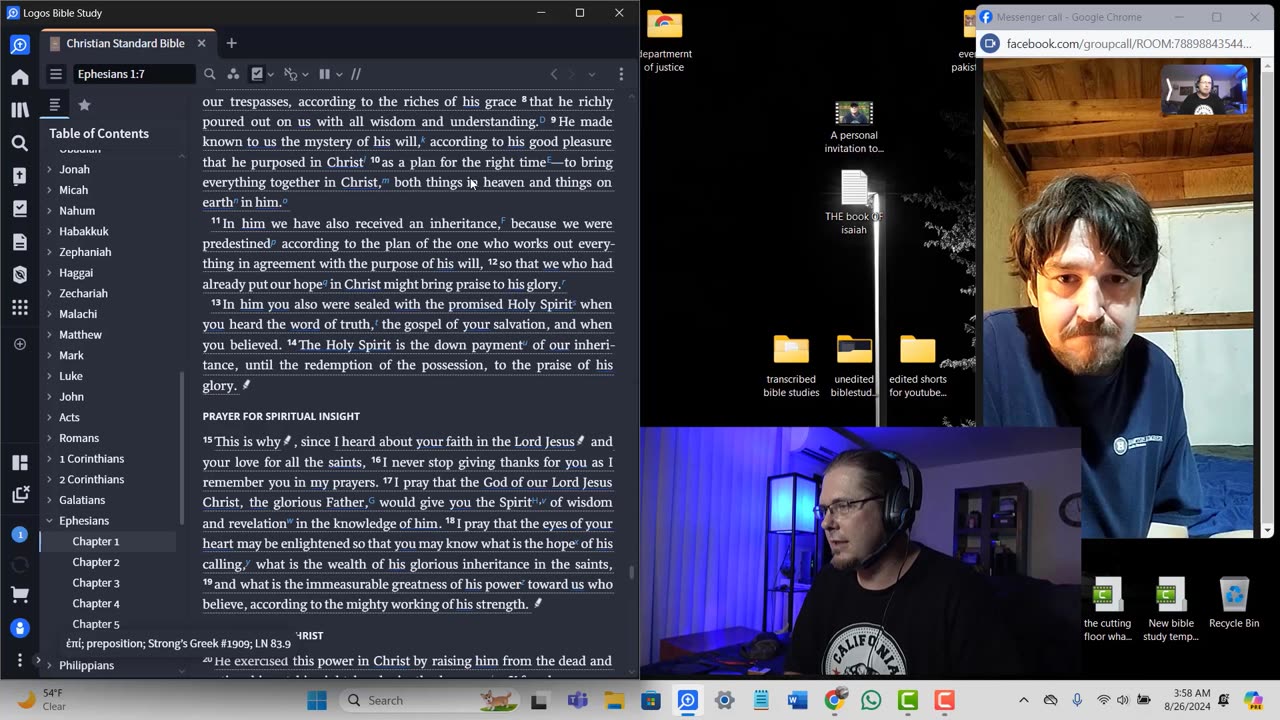
Task: Go back with the left arrow
Action: point(554,74)
